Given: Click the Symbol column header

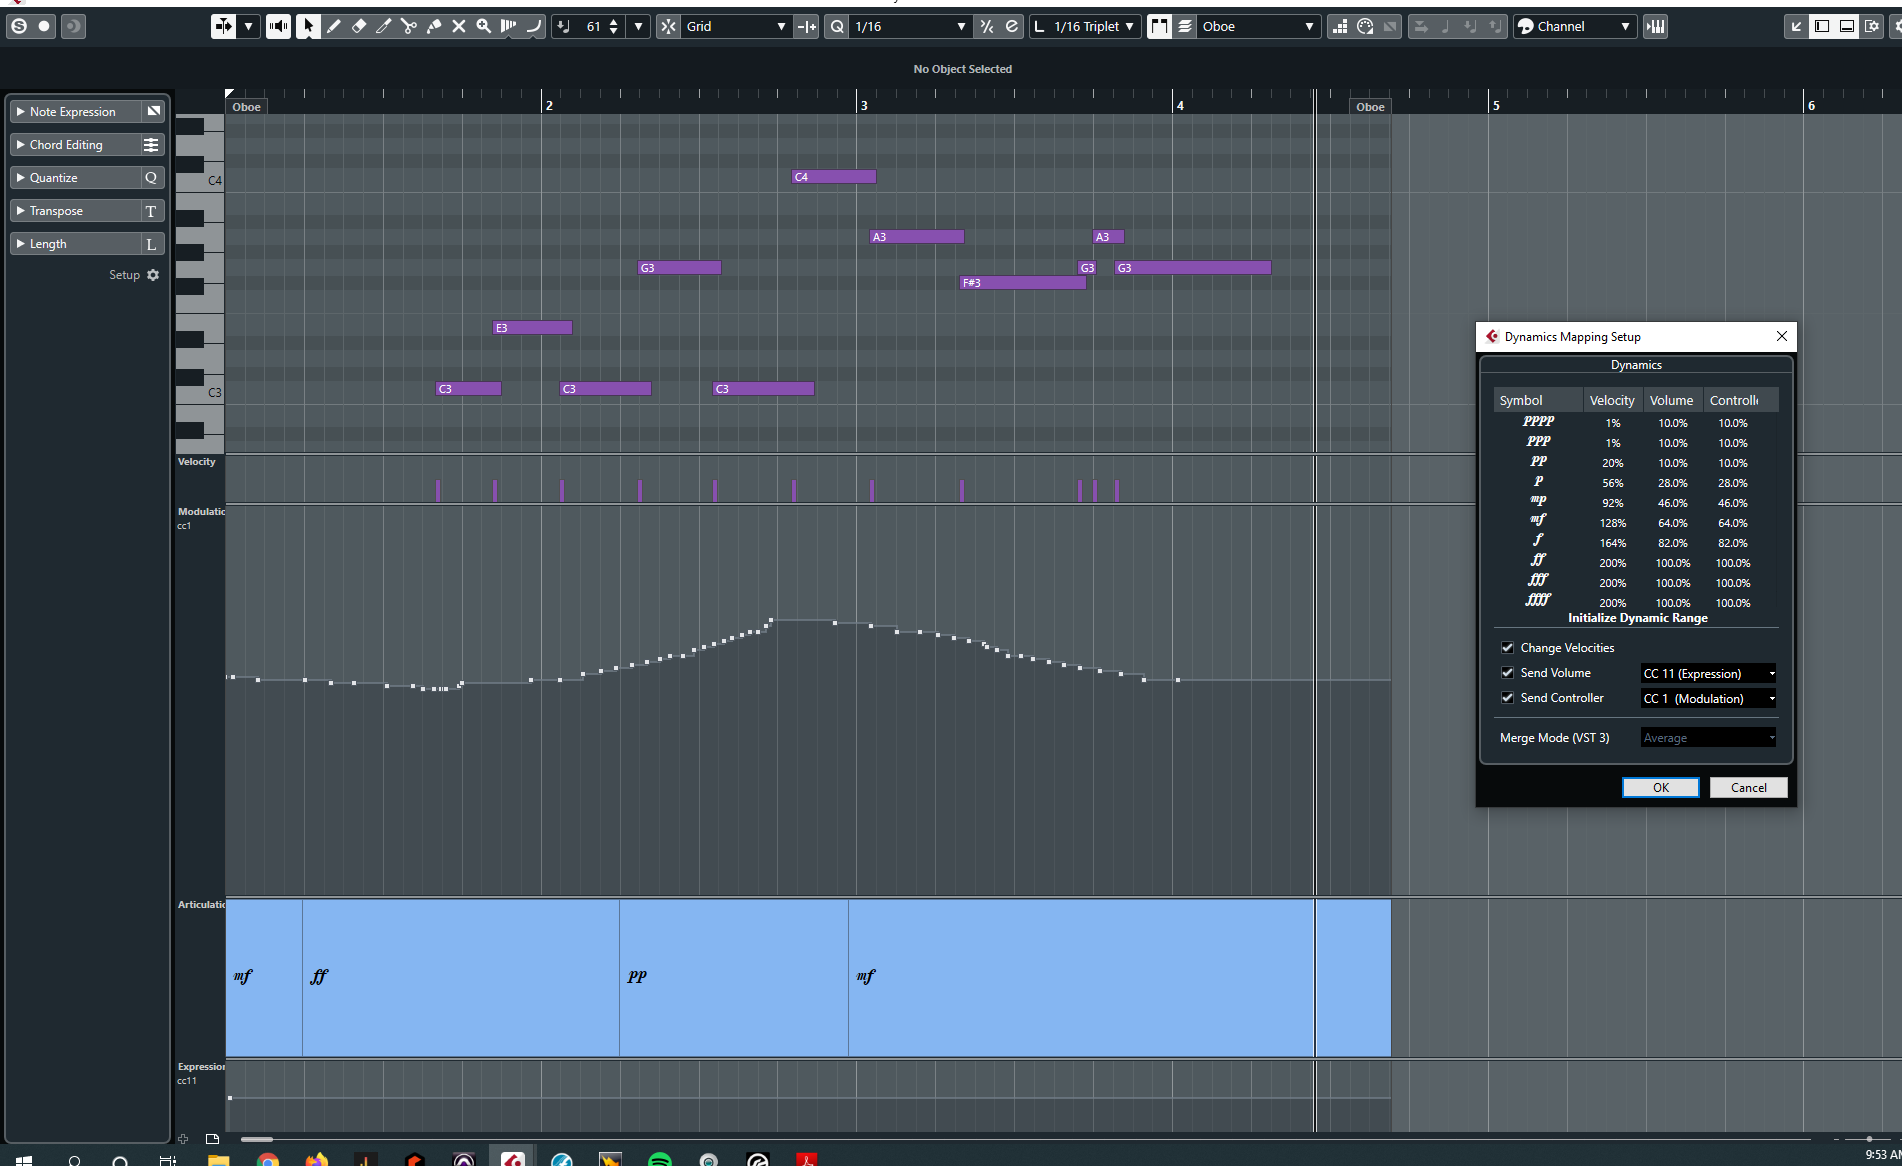Looking at the screenshot, I should tap(1538, 400).
